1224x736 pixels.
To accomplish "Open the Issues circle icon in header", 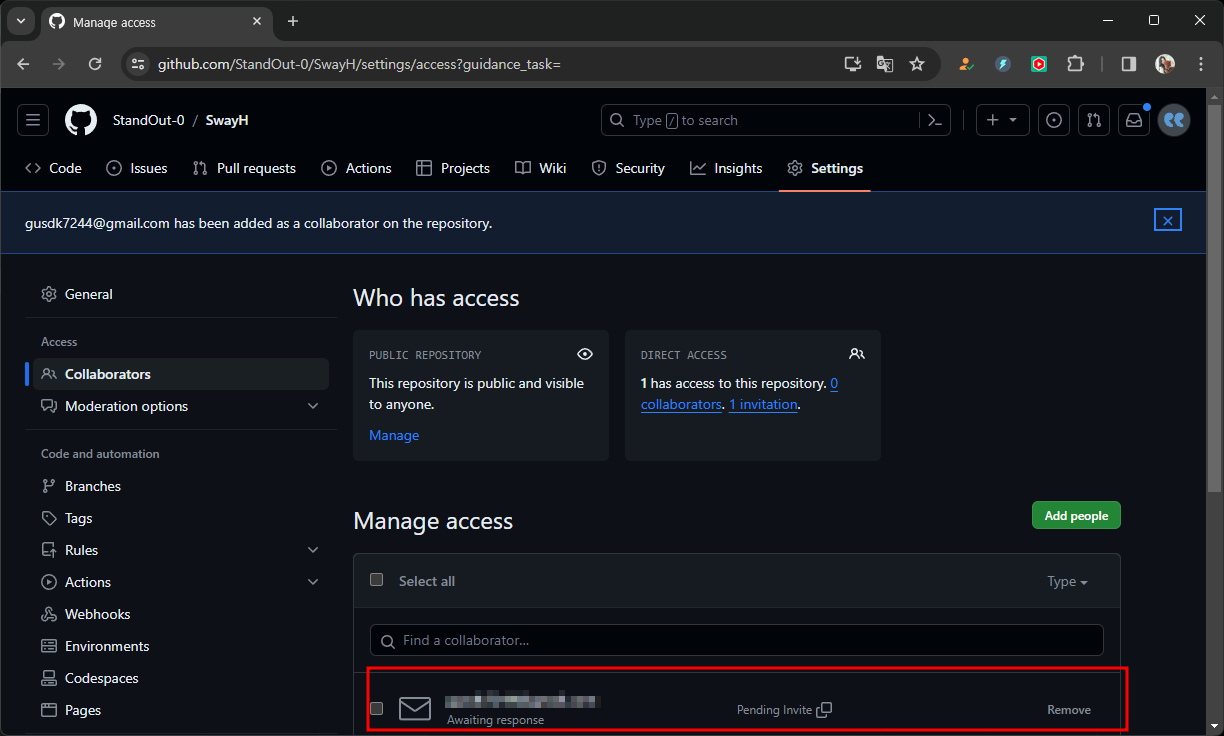I will coord(1053,120).
